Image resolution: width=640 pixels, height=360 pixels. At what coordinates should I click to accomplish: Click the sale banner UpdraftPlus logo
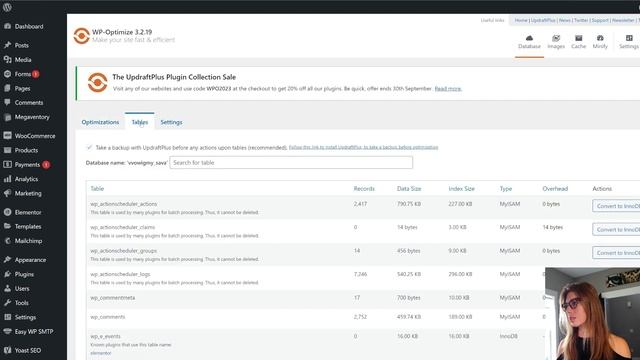tap(98, 82)
